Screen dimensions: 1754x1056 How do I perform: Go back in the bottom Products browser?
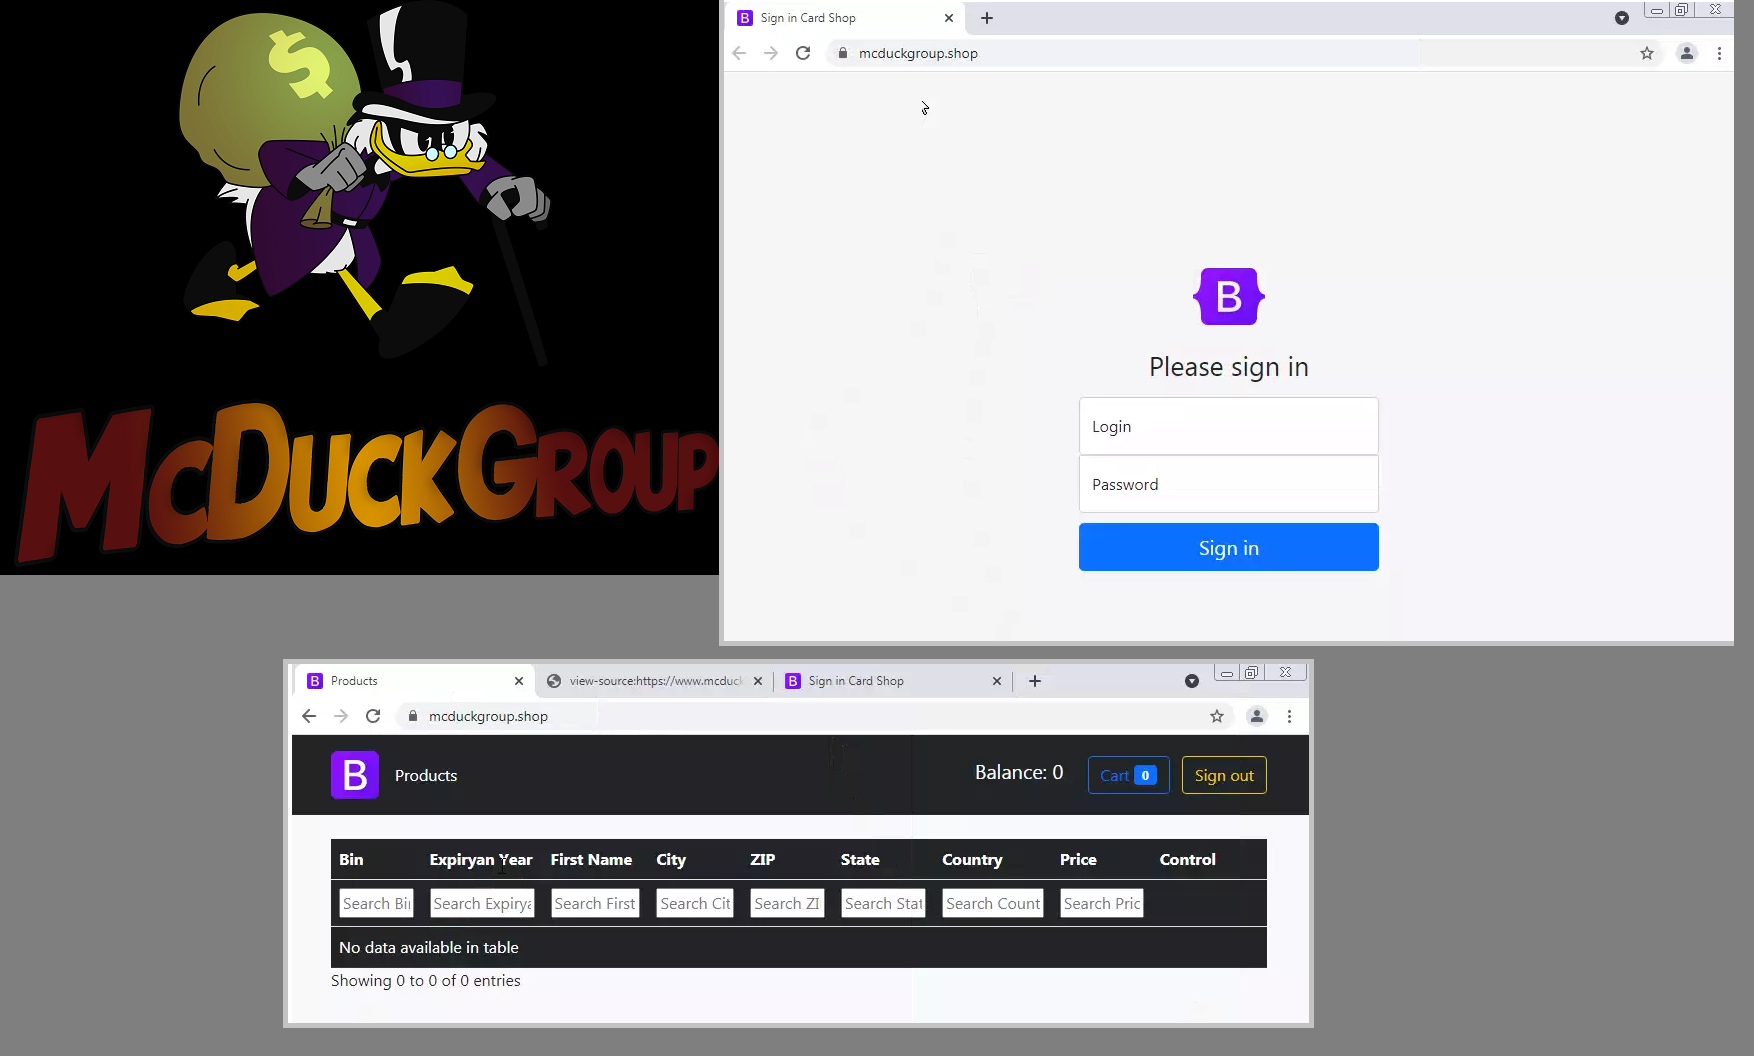pos(309,716)
